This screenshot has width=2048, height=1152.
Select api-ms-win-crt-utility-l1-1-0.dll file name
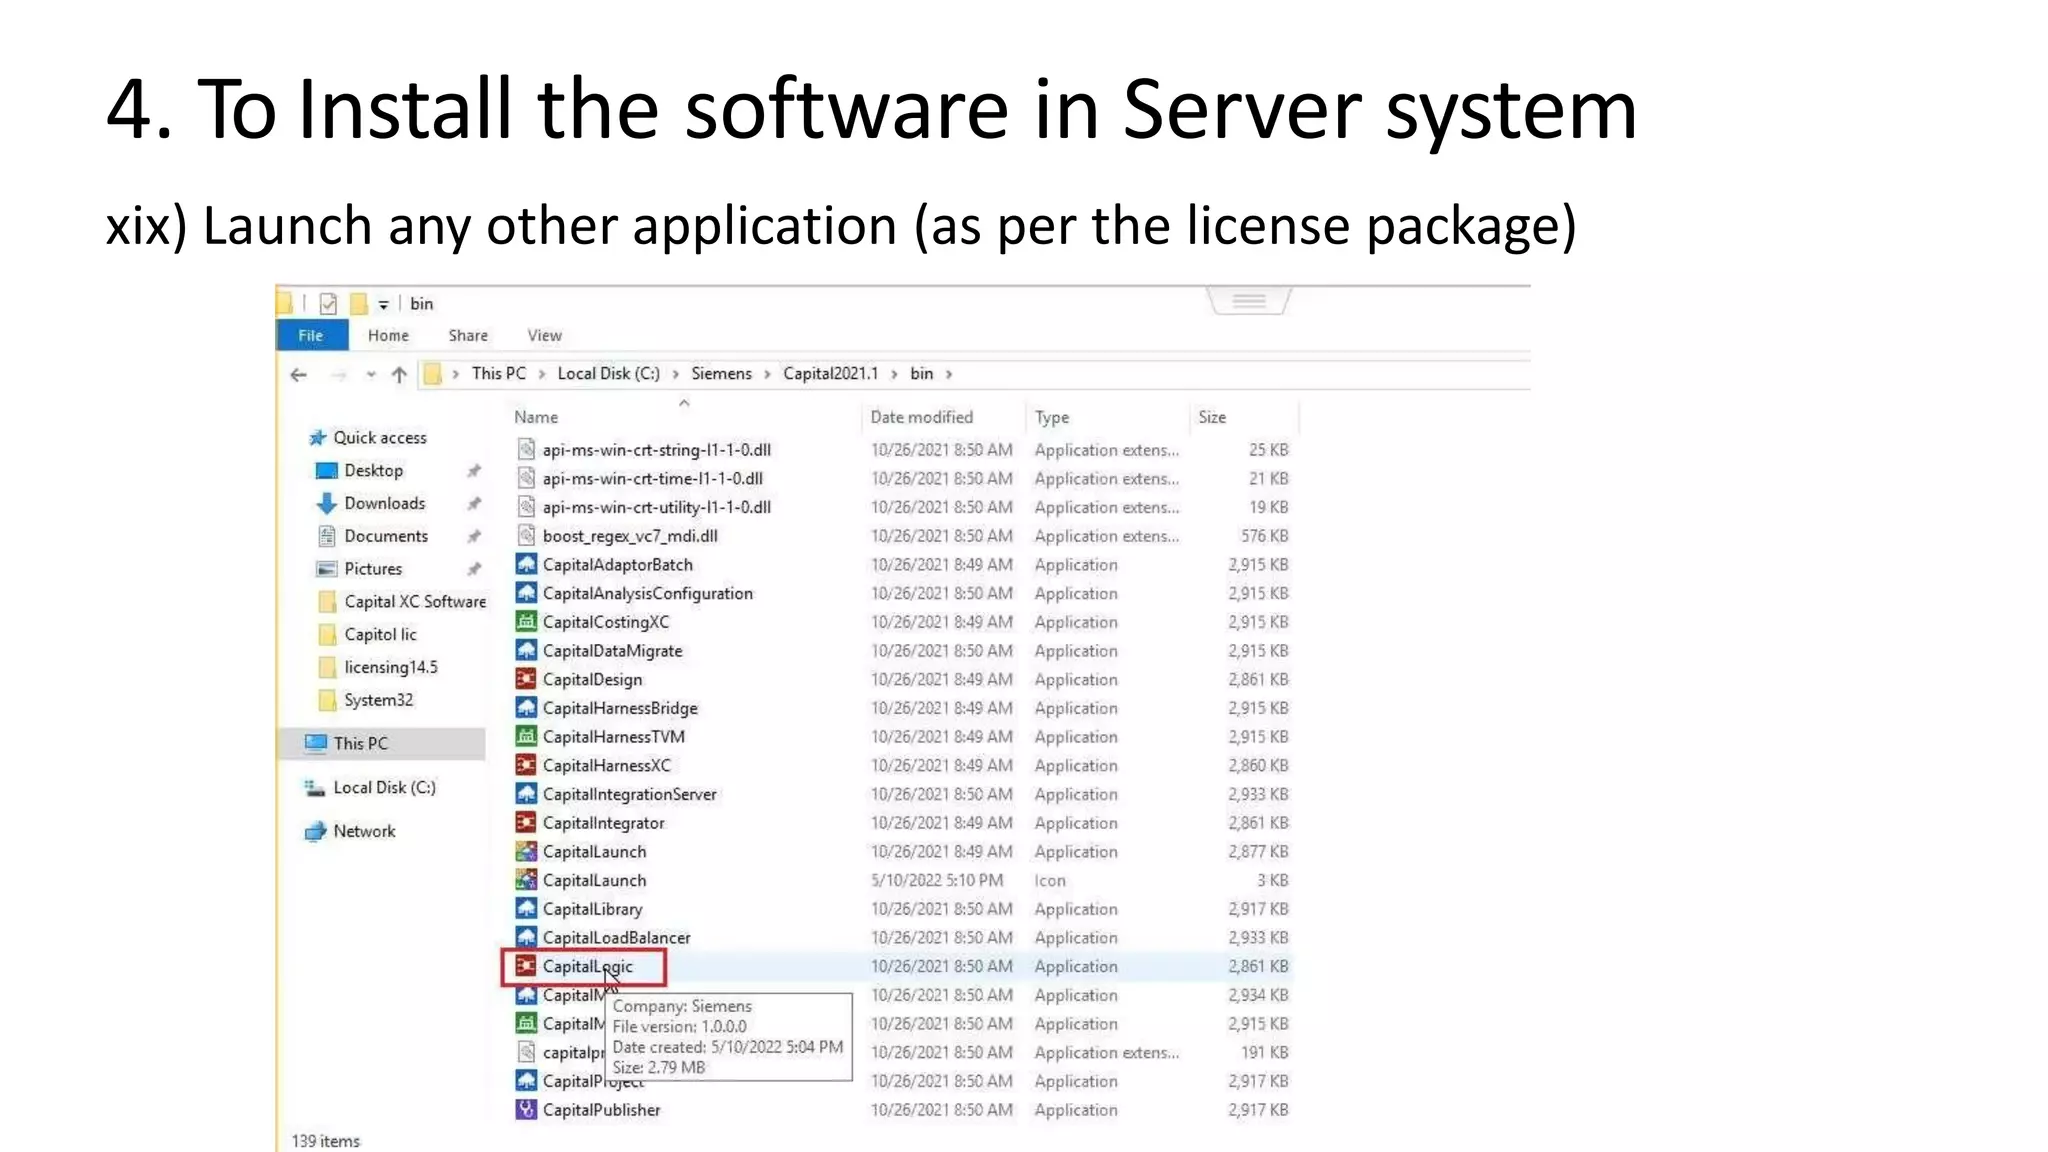click(656, 508)
